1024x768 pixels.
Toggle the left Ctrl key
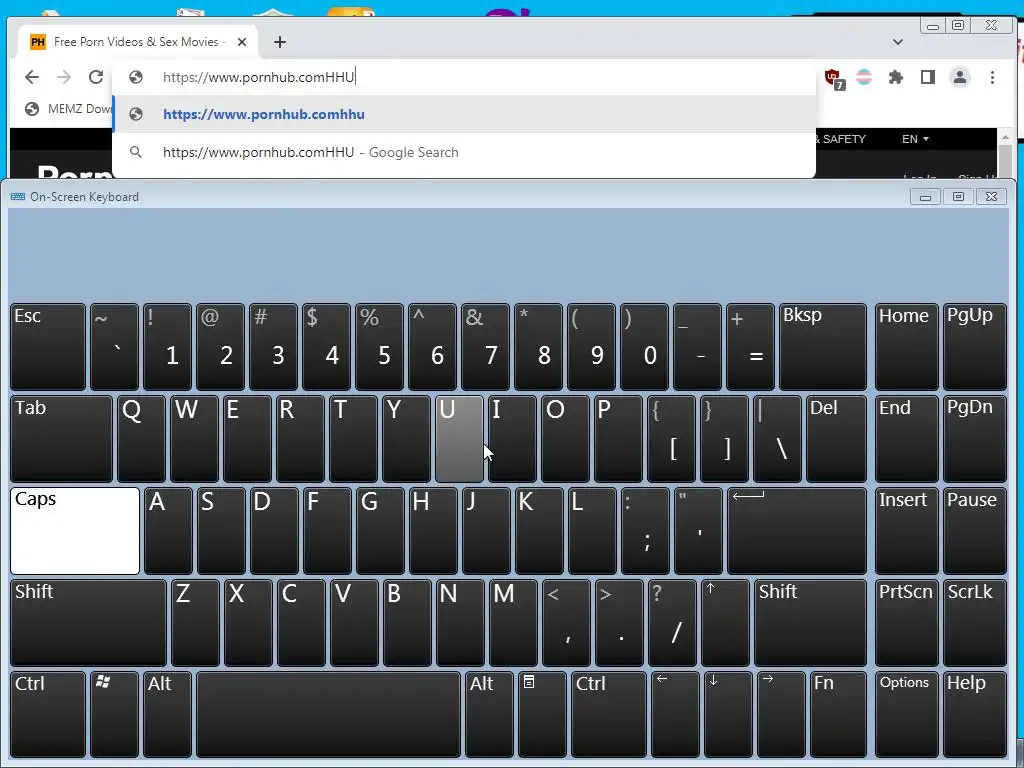48,714
